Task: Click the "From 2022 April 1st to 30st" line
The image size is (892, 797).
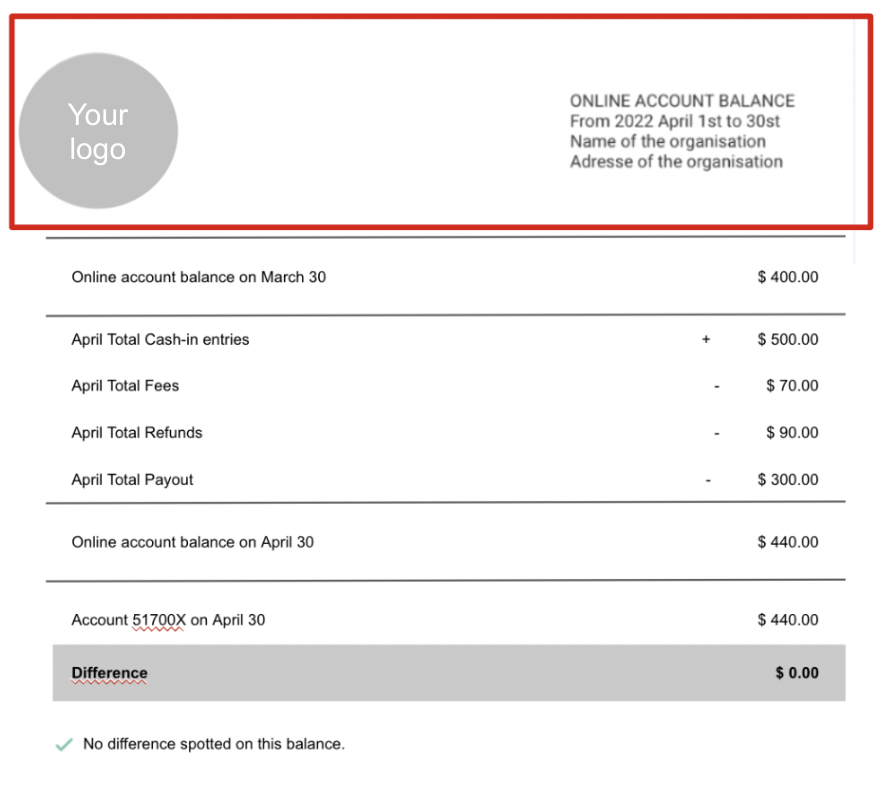Action: (675, 121)
